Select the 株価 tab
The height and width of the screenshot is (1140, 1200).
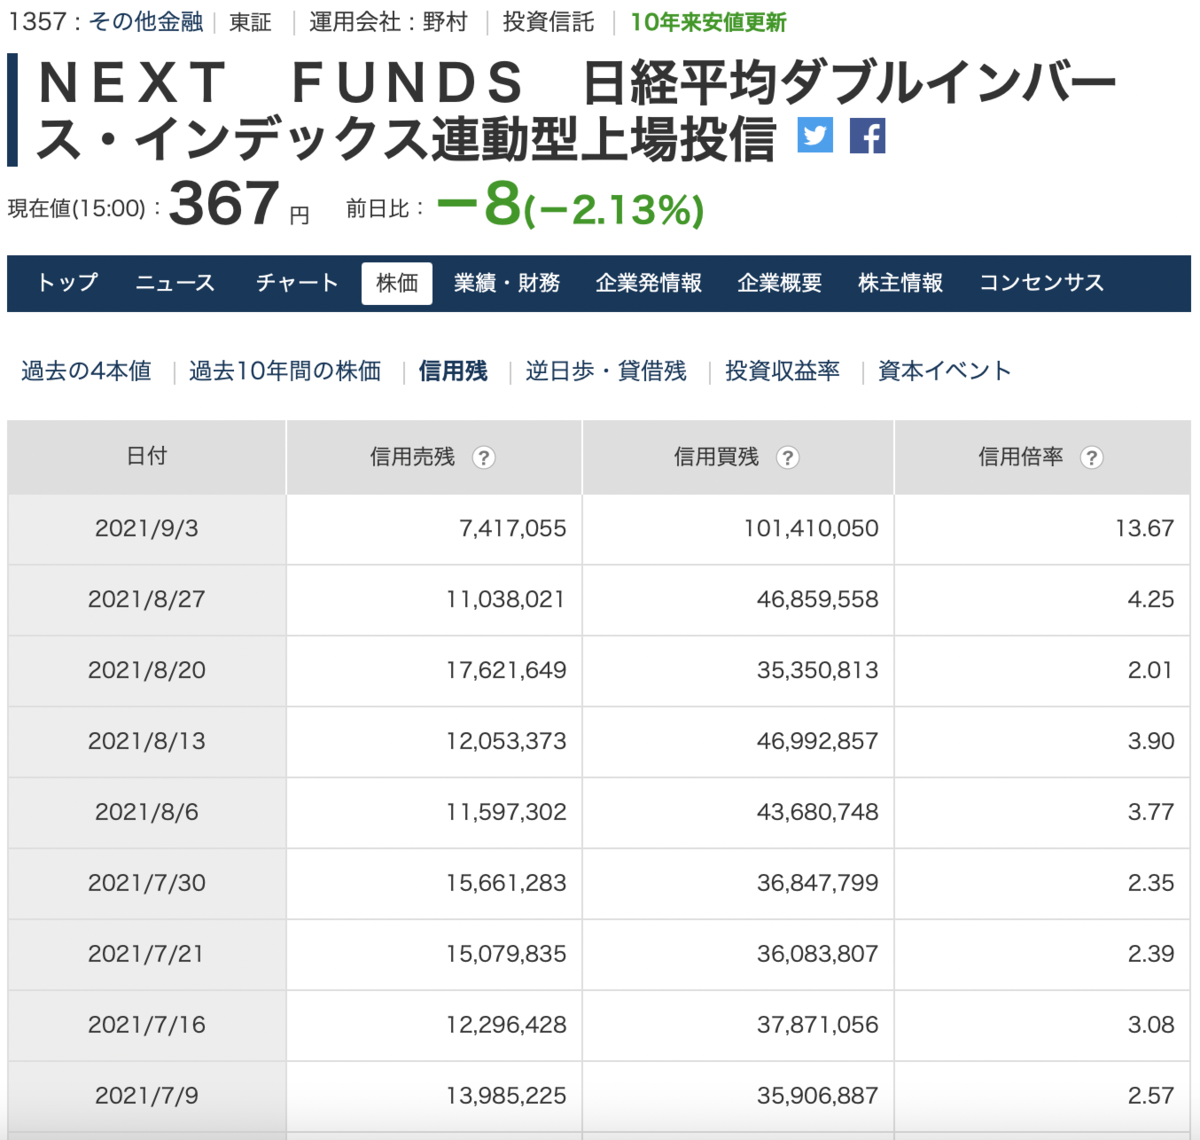coord(397,283)
